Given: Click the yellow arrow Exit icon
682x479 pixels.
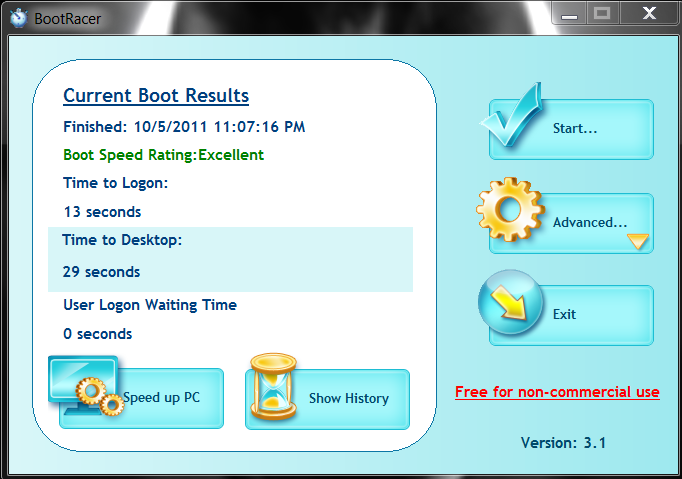Looking at the screenshot, I should click(x=511, y=302).
